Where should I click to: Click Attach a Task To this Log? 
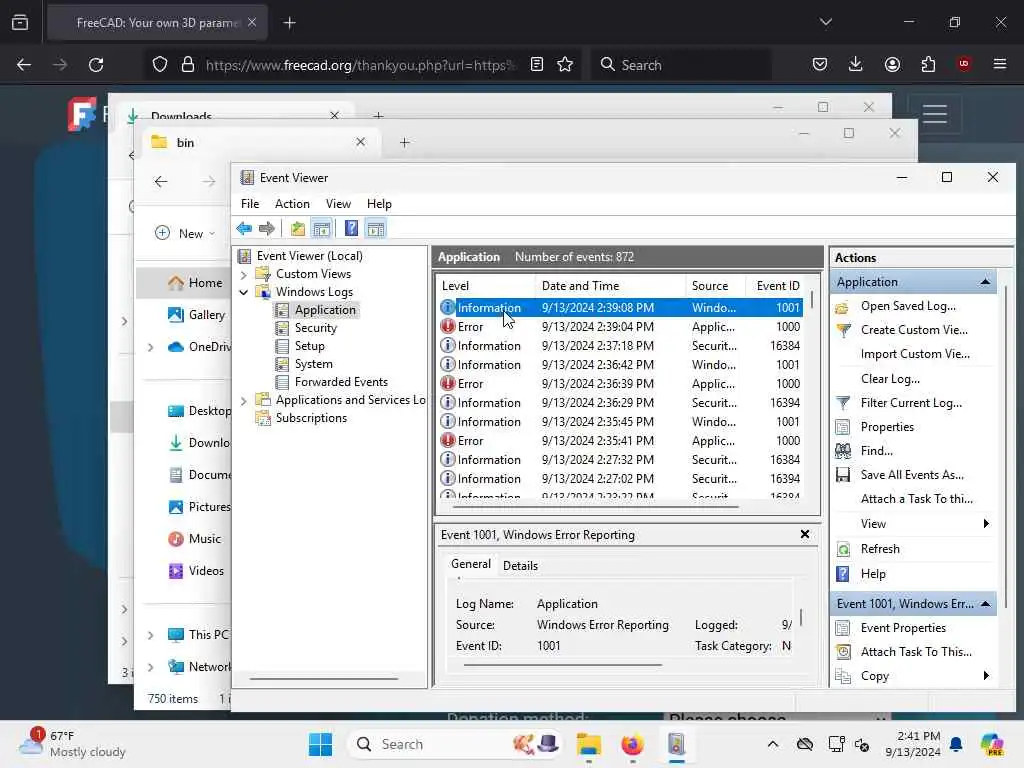pyautogui.click(x=916, y=499)
